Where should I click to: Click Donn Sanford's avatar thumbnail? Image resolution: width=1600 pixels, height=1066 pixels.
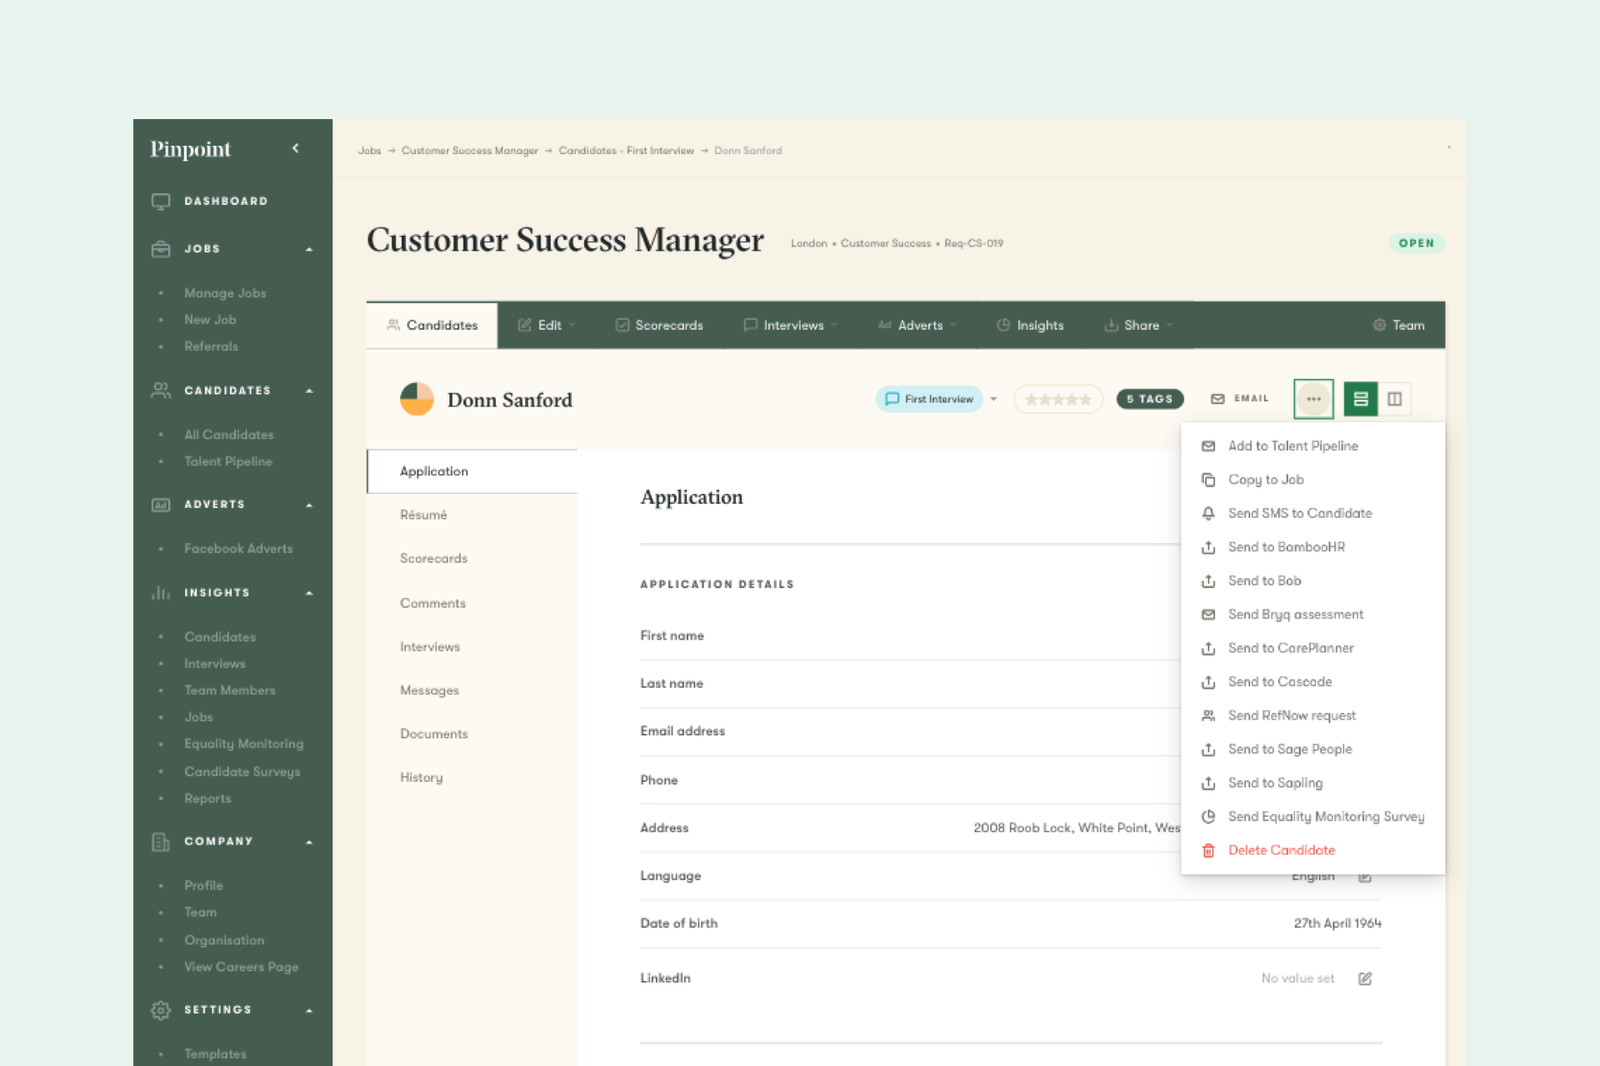coord(416,399)
